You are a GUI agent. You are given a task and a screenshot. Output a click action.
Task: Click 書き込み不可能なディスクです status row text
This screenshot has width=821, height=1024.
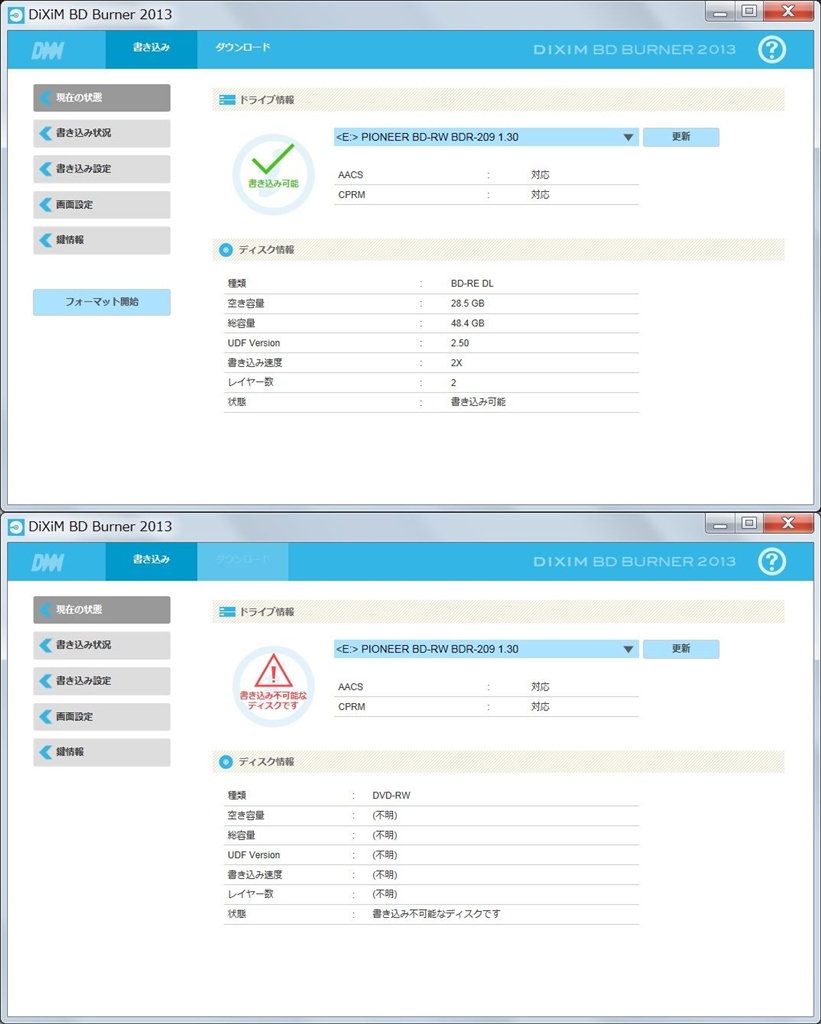[436, 914]
